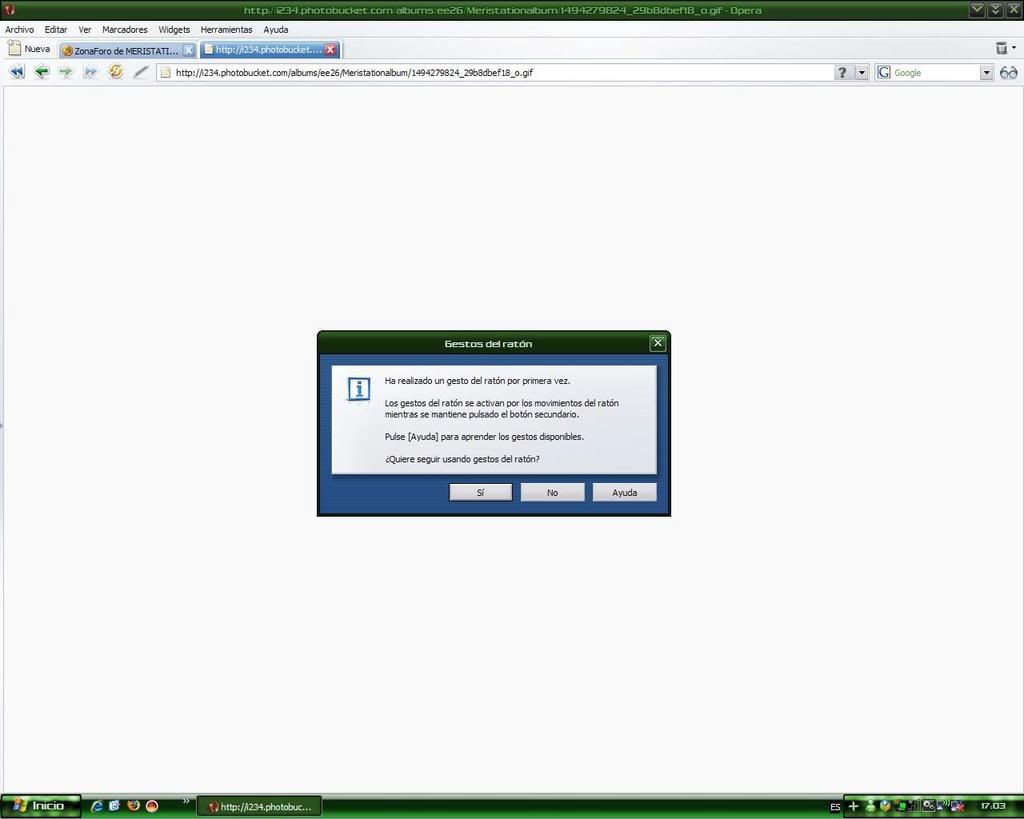1024x819 pixels.
Task: Open the Herramientas menu
Action: (226, 30)
